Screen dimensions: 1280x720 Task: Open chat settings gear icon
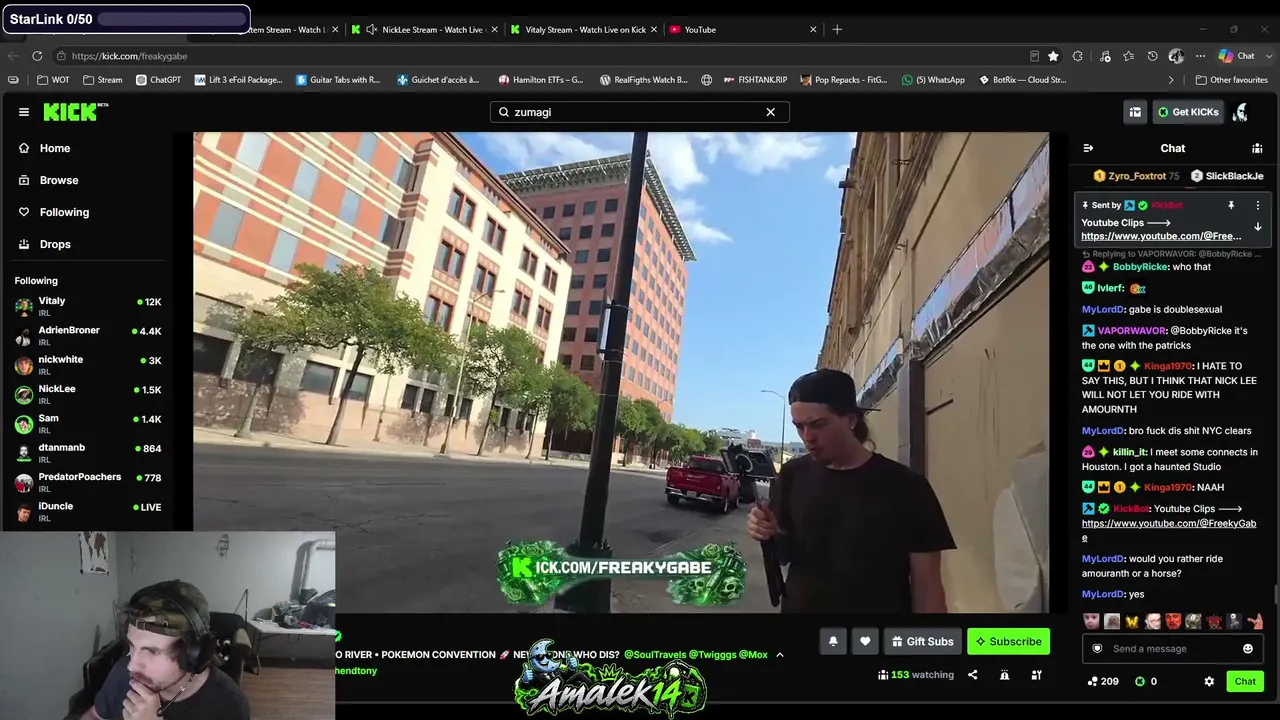(1209, 681)
